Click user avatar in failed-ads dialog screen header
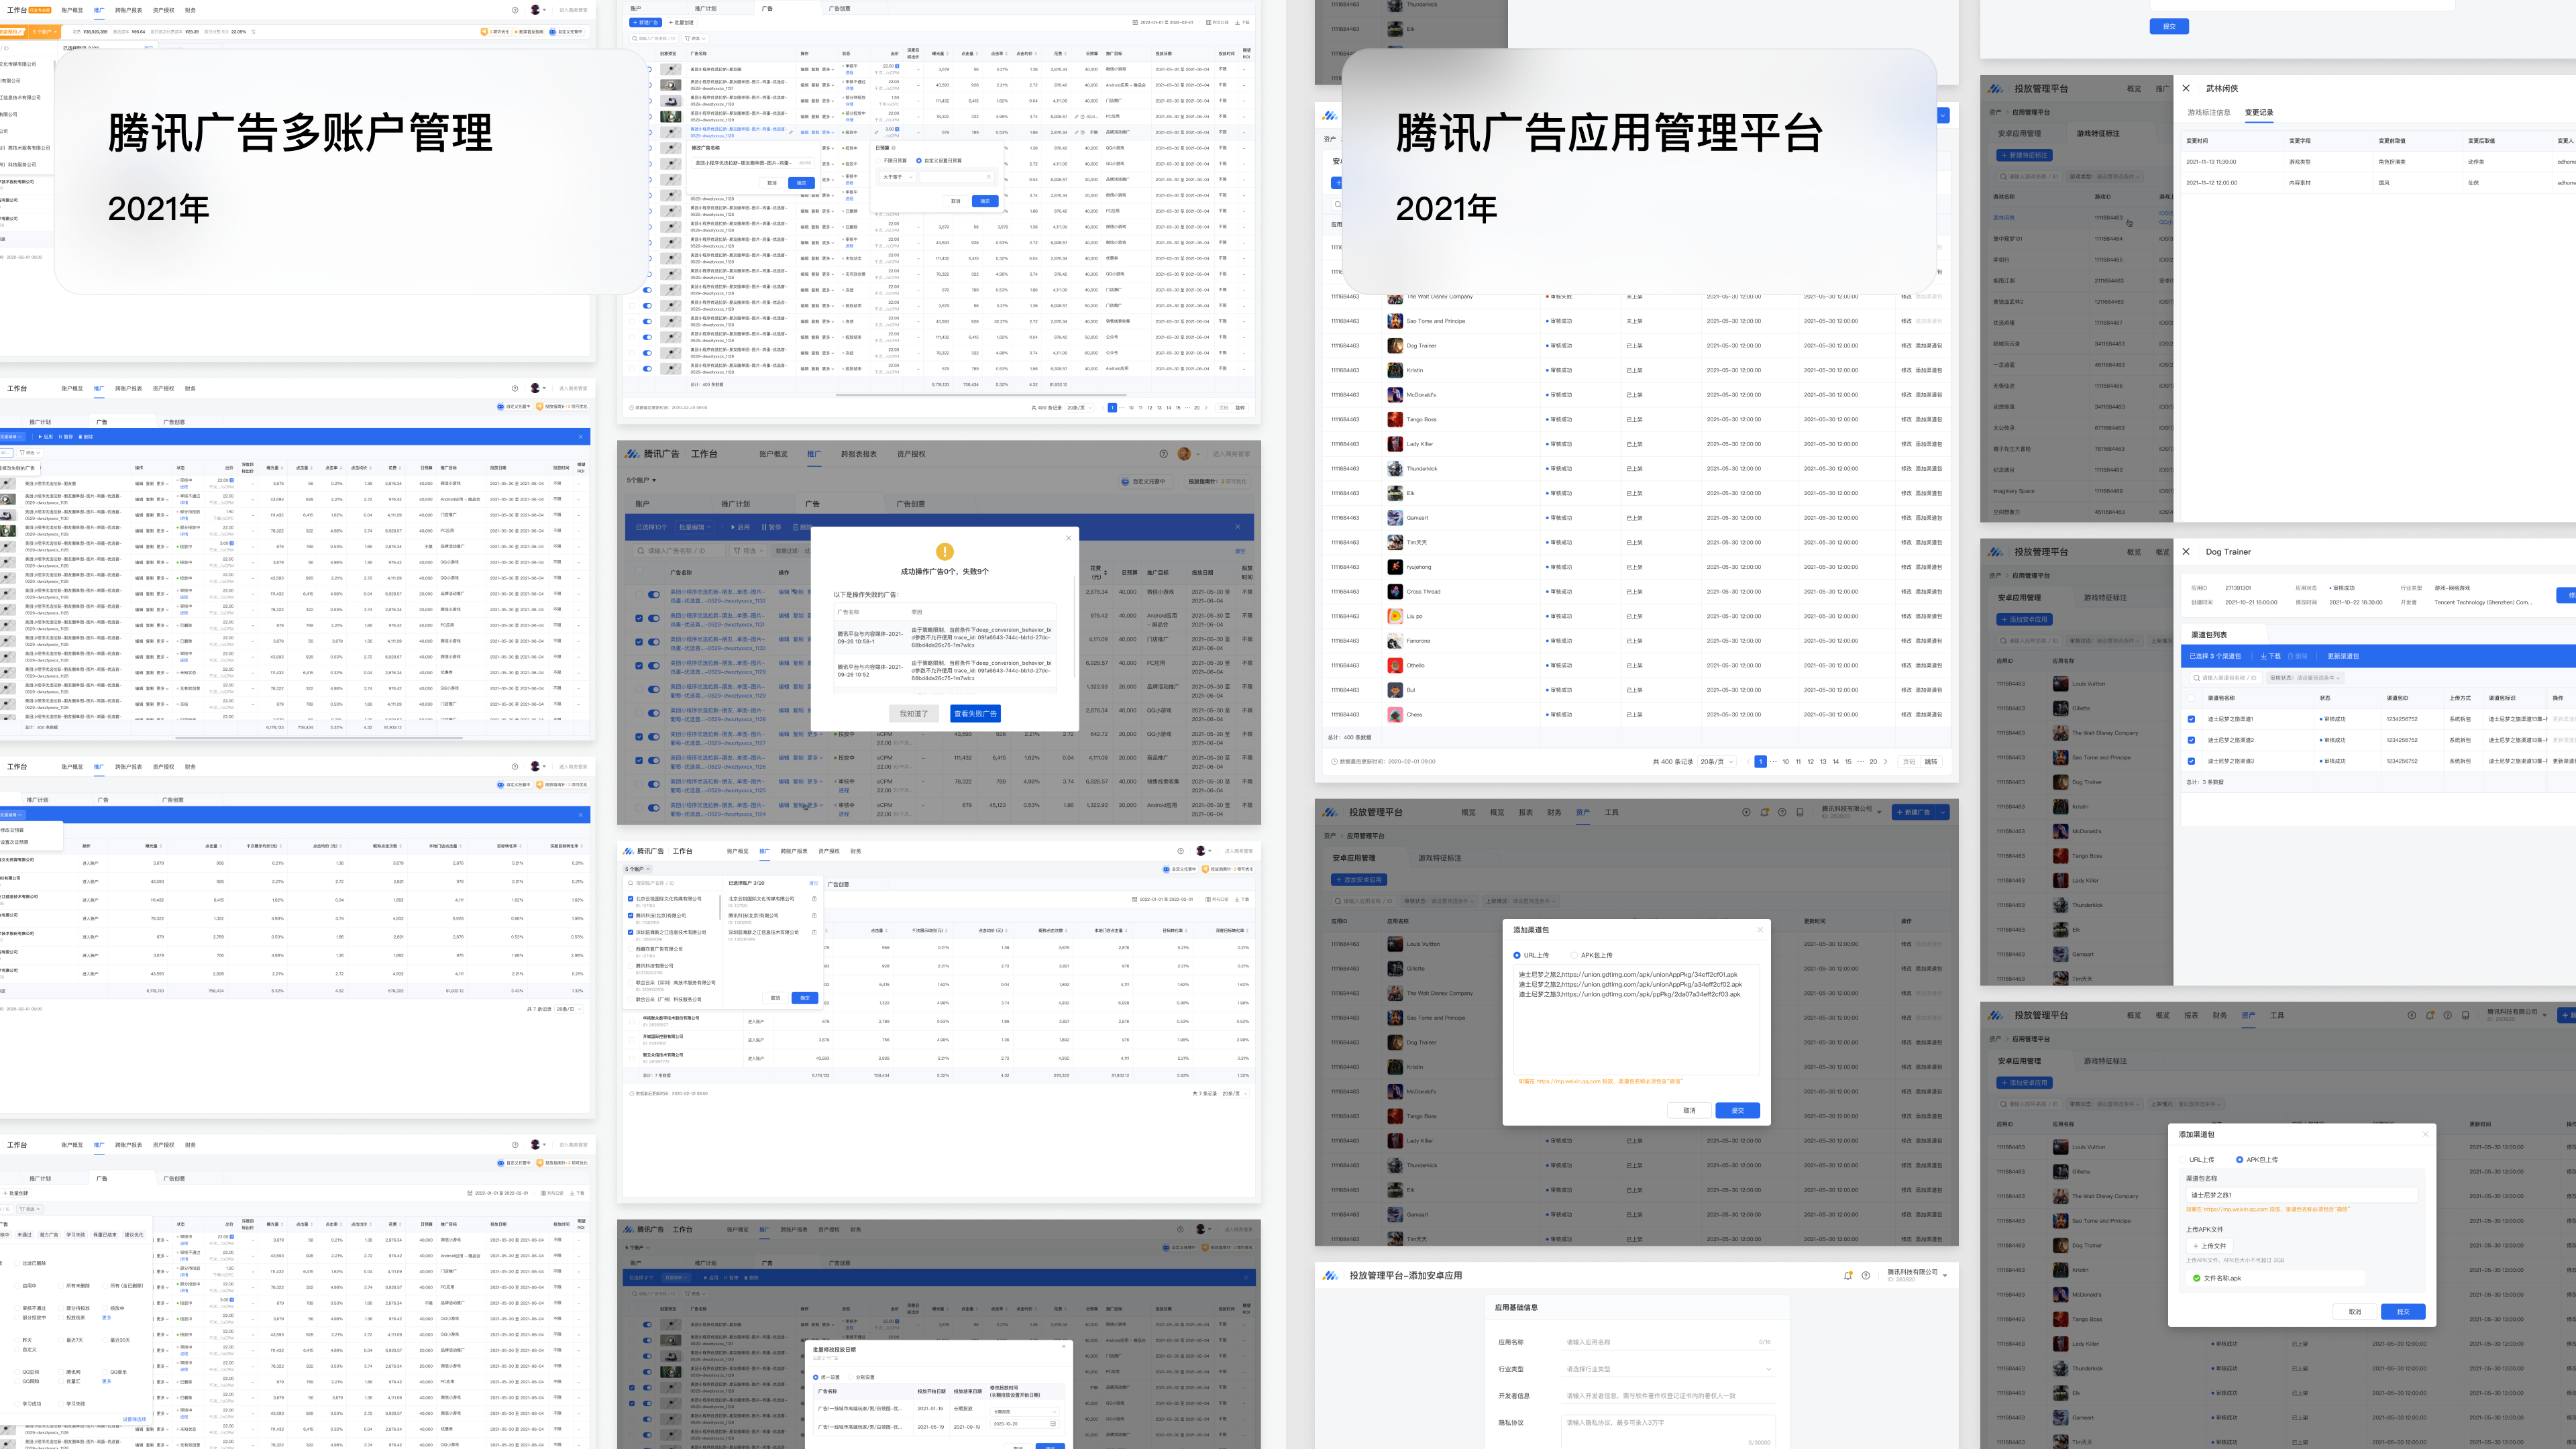The height and width of the screenshot is (1449, 2576). (1184, 454)
